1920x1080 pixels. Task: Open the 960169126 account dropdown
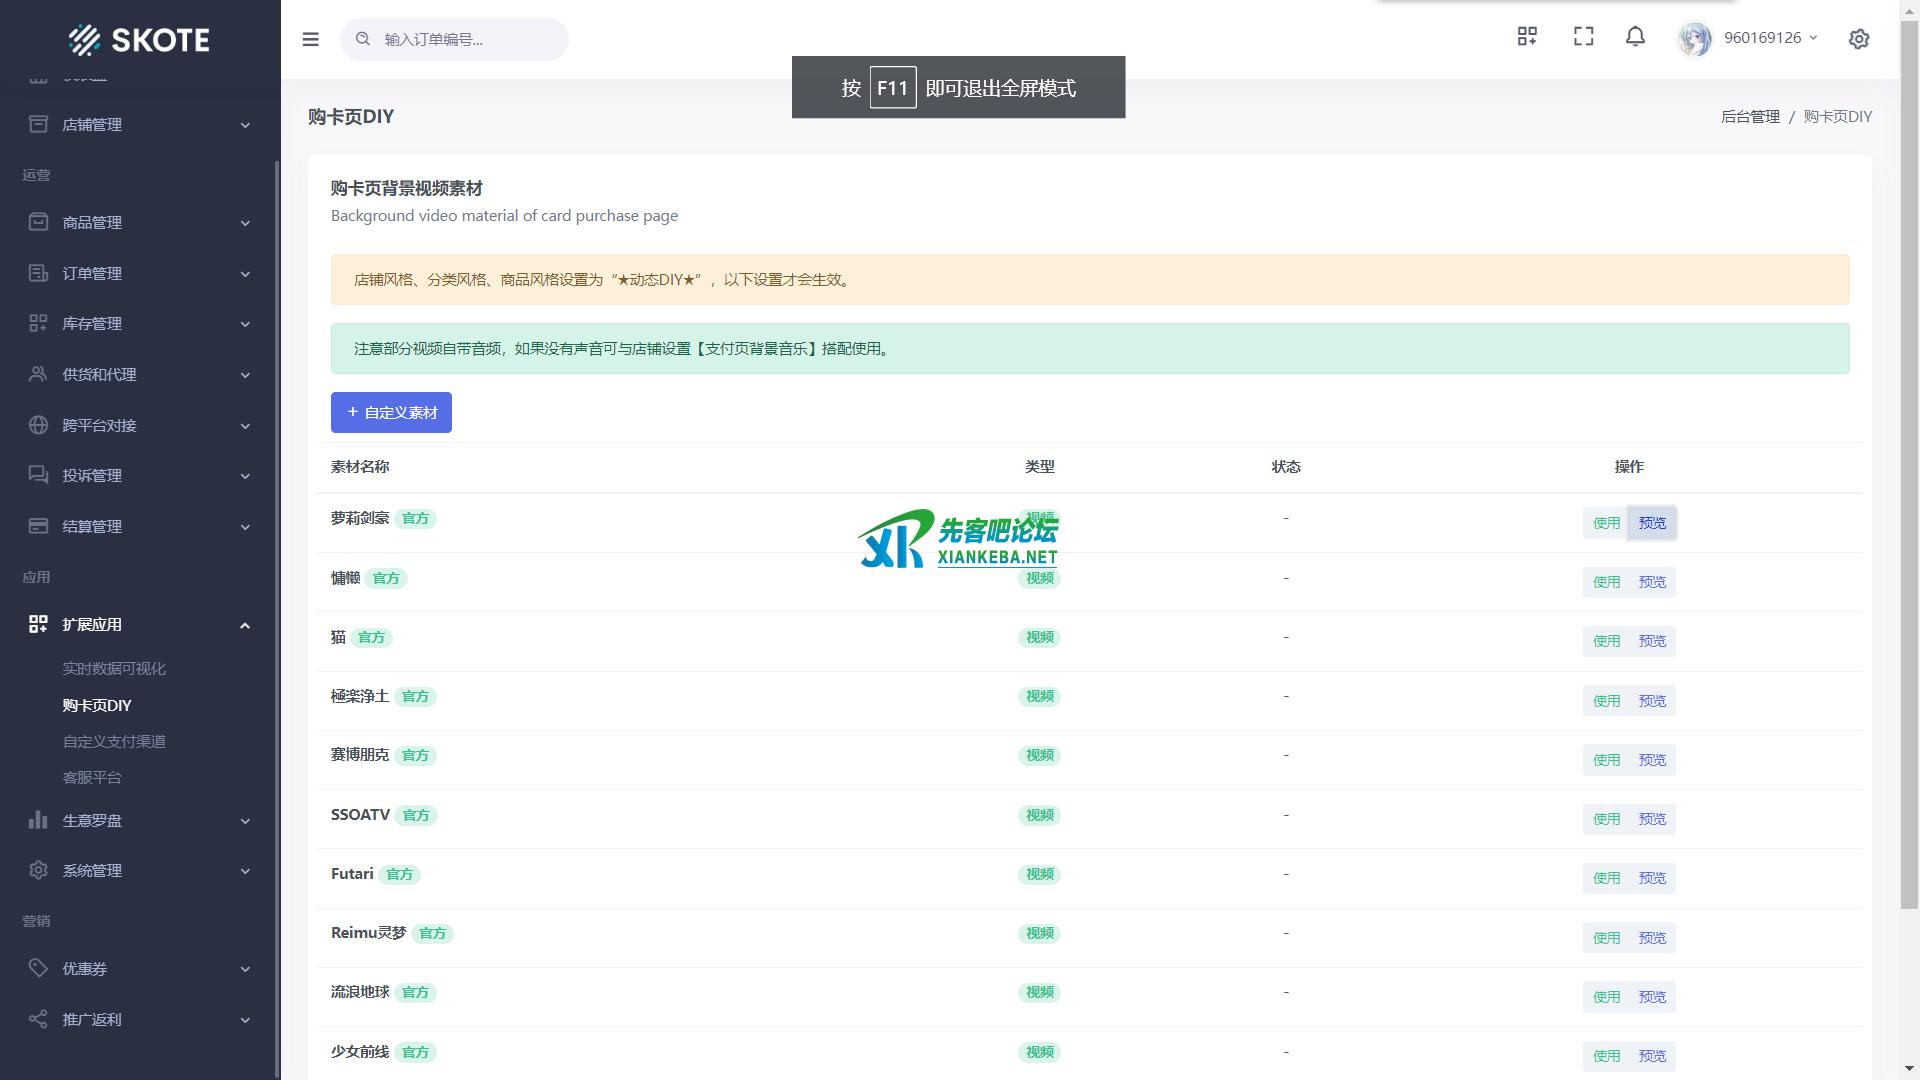[x=1770, y=38]
